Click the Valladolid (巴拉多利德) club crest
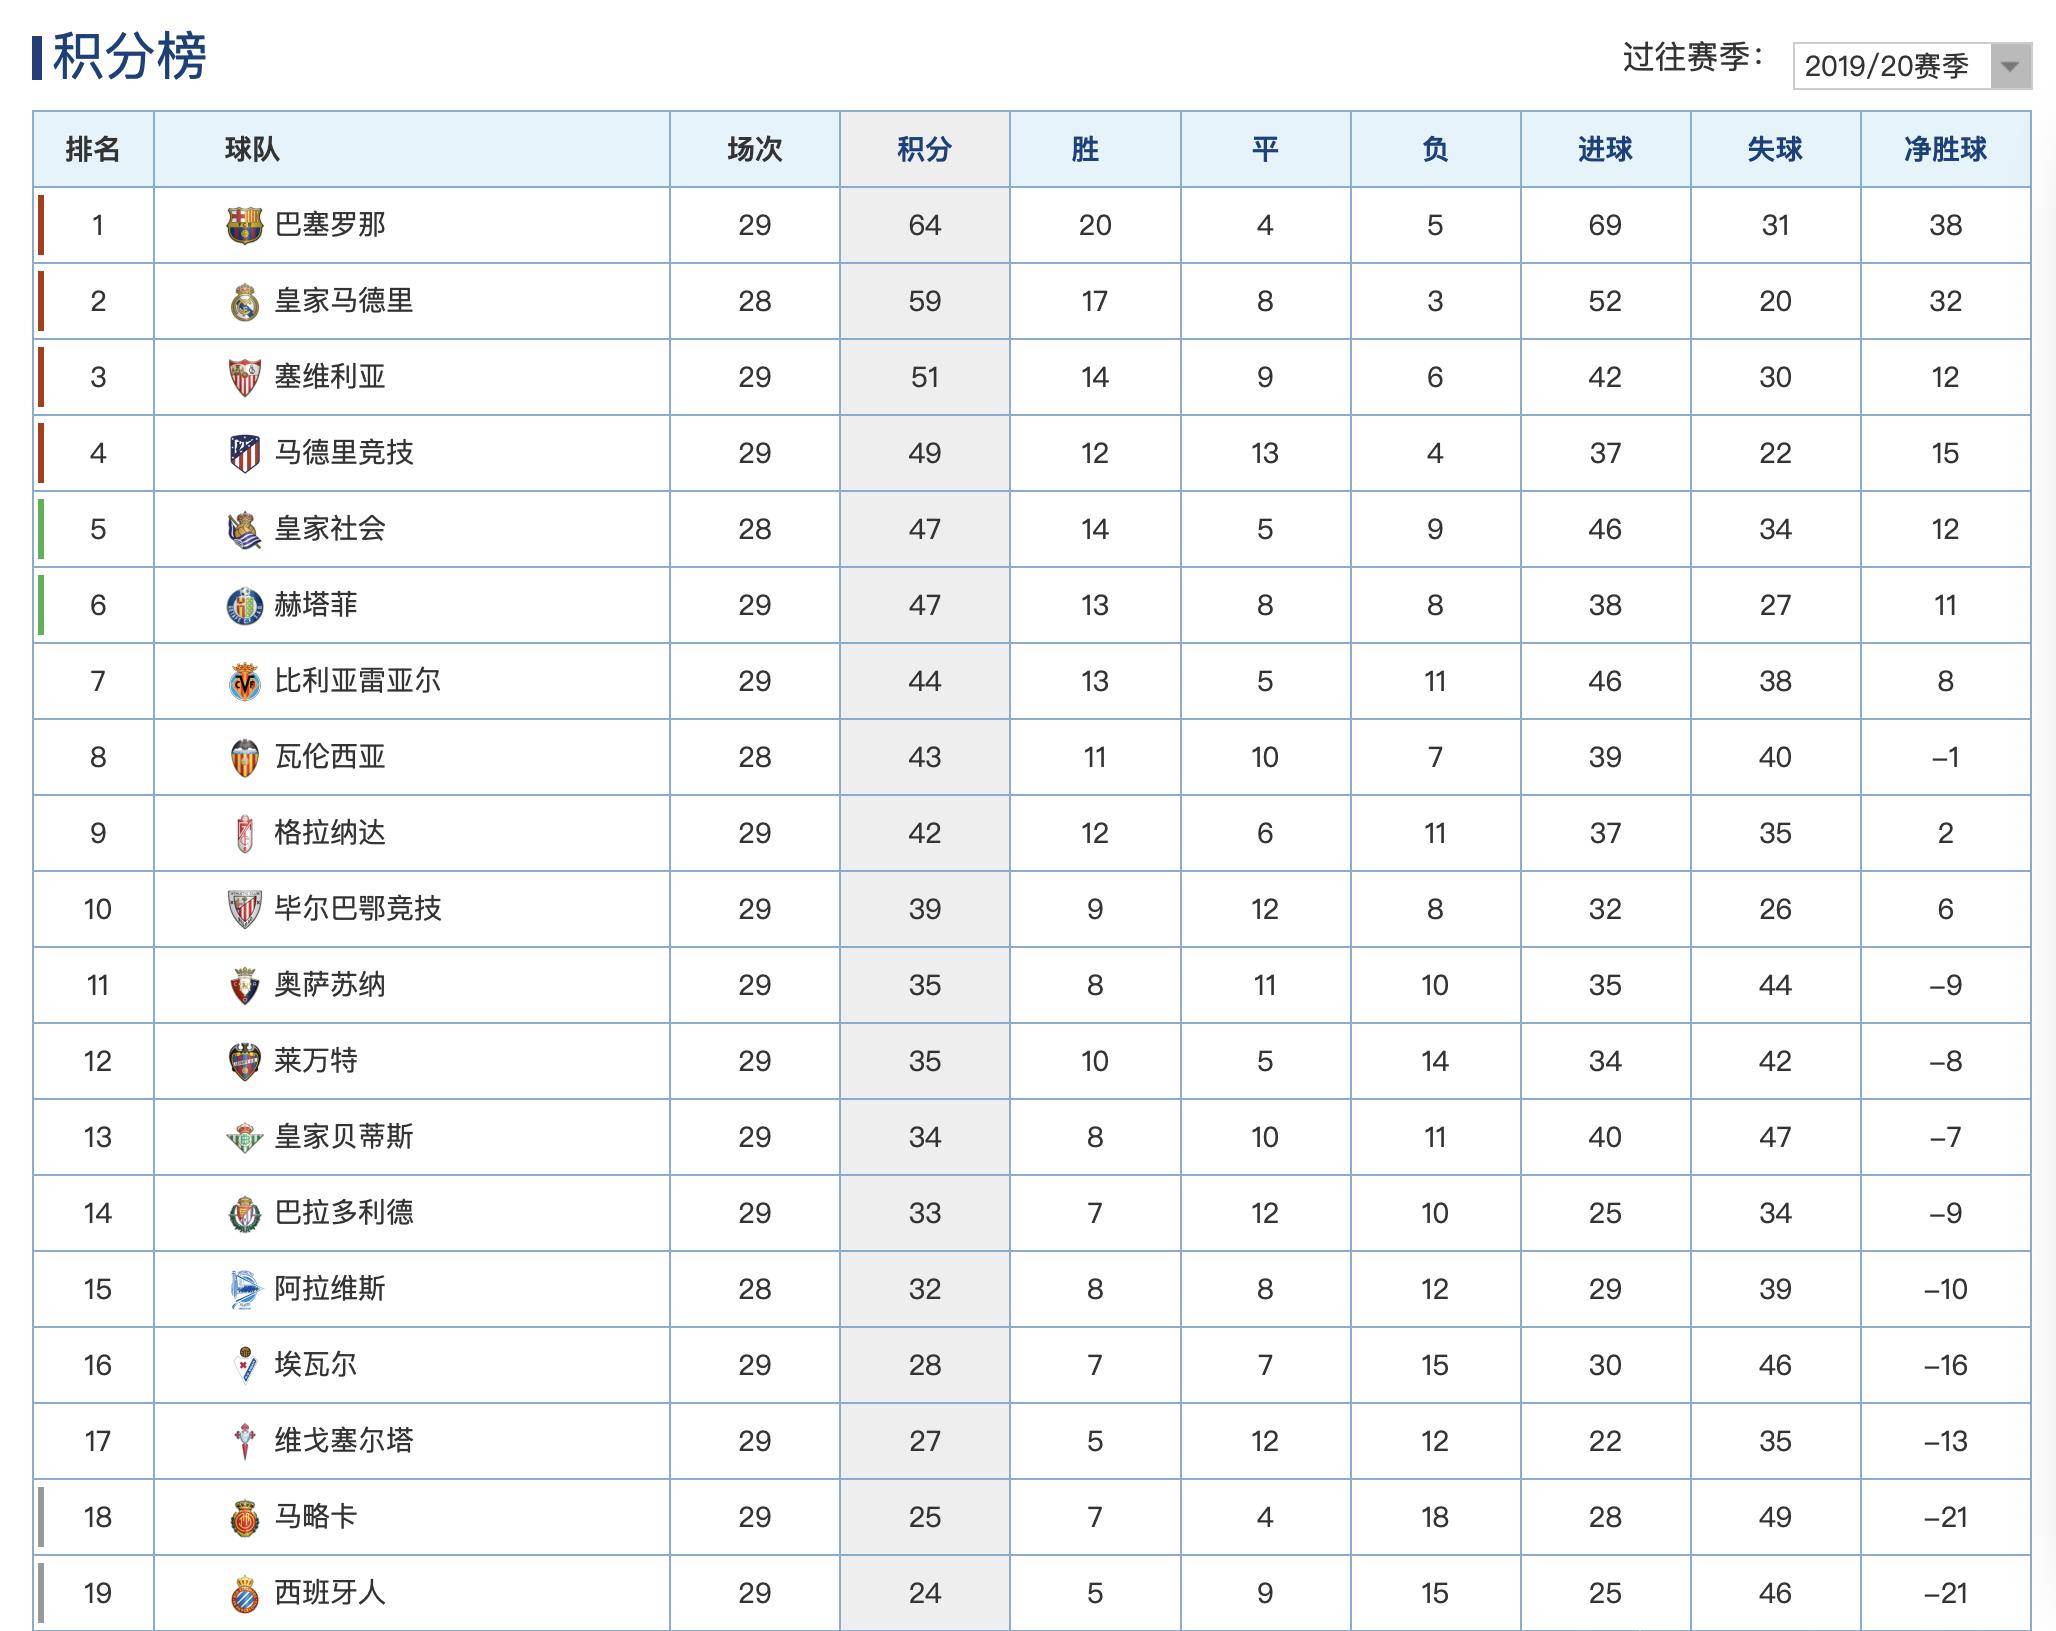The image size is (2056, 1631). coord(245,1213)
